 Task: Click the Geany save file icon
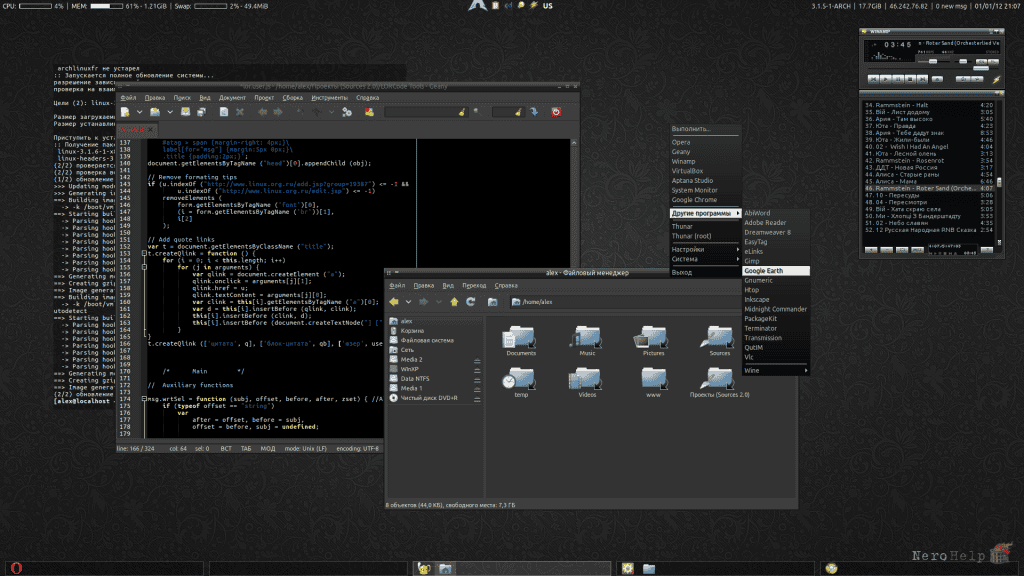coord(185,112)
